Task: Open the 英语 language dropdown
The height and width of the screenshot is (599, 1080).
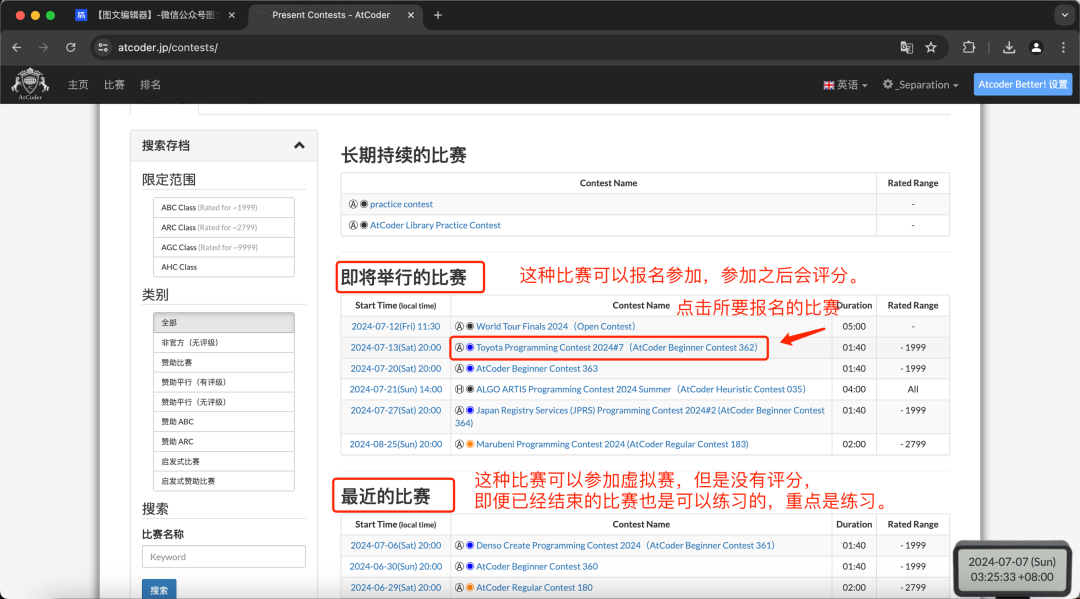Action: (x=842, y=85)
